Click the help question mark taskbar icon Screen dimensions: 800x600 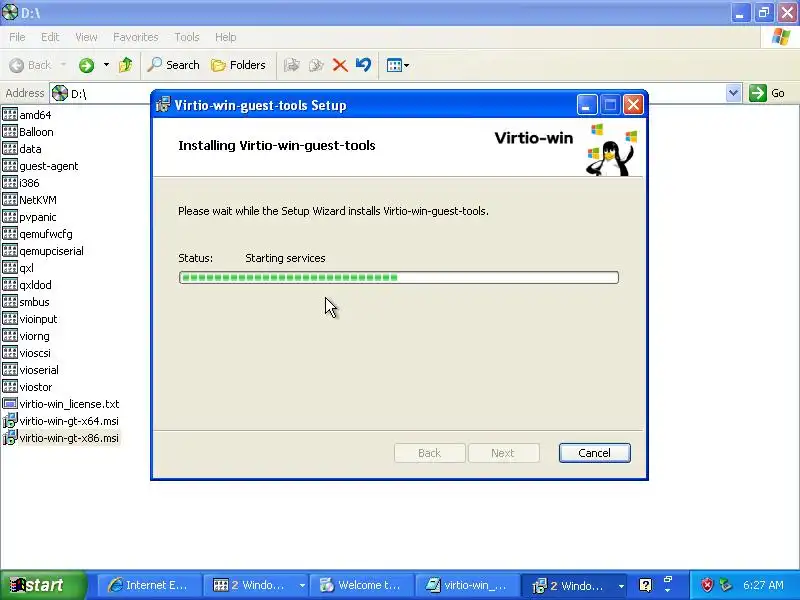tap(645, 585)
